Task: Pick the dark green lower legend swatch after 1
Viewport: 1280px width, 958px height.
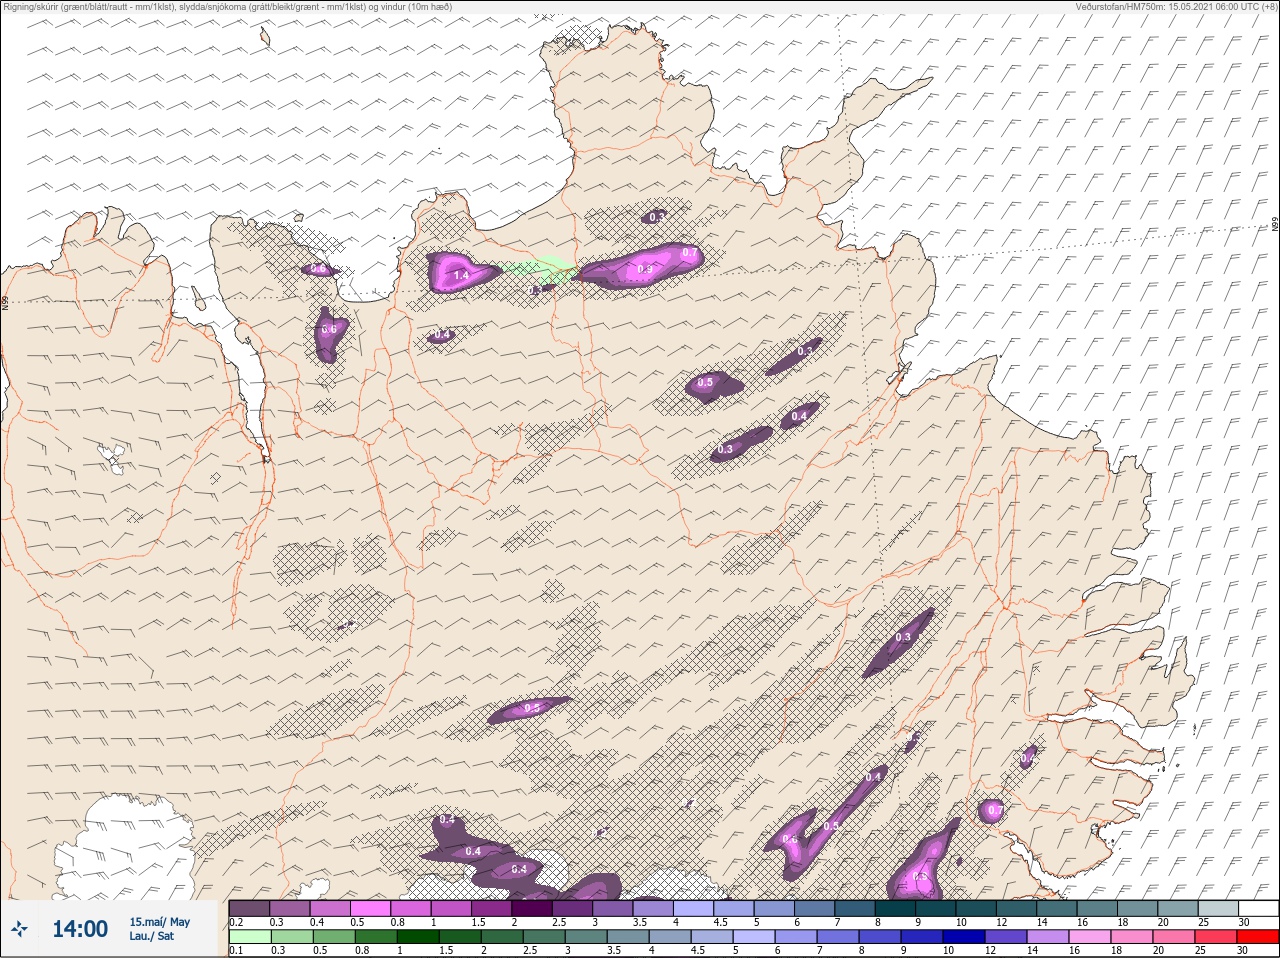Action: click(416, 937)
